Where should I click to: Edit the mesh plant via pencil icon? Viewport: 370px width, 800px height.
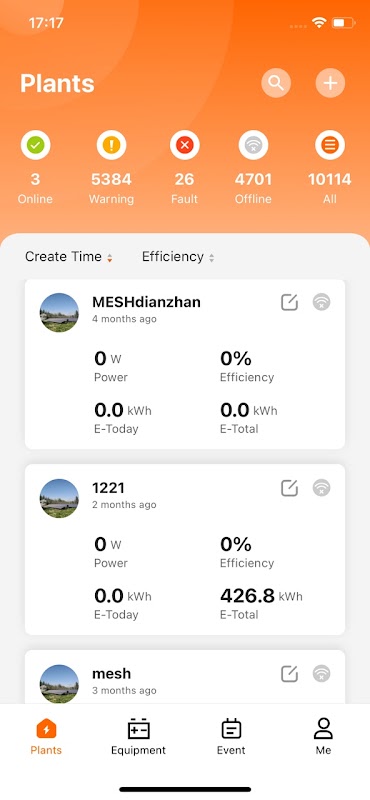click(289, 673)
